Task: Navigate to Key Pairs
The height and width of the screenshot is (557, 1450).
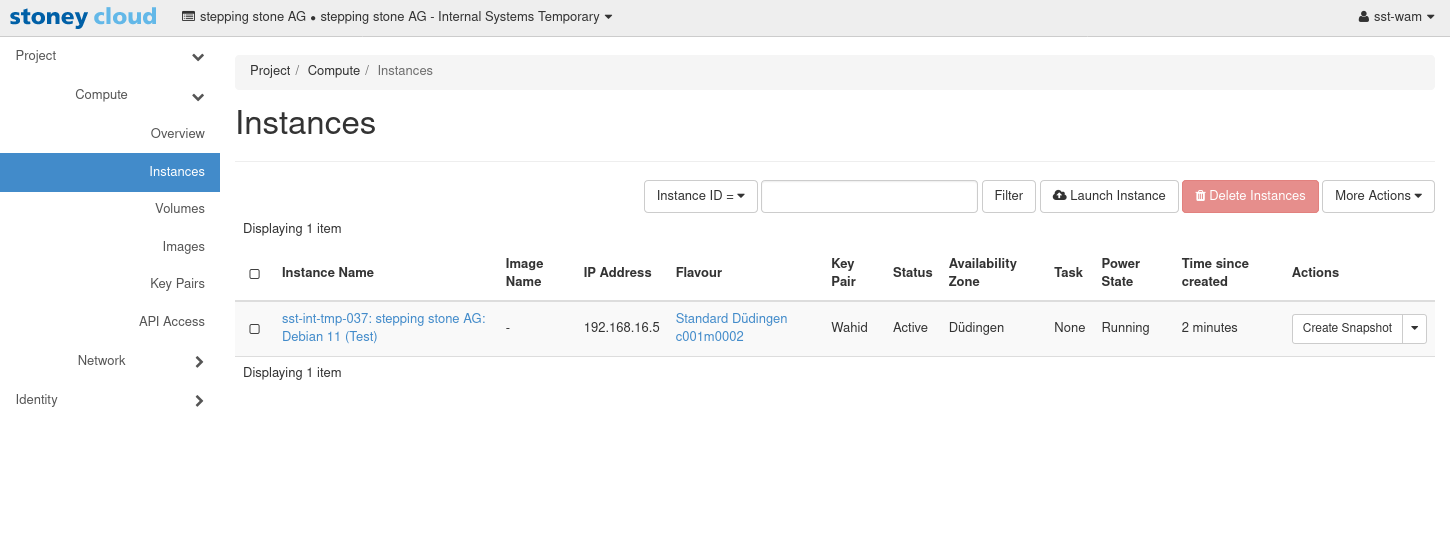Action: click(177, 284)
